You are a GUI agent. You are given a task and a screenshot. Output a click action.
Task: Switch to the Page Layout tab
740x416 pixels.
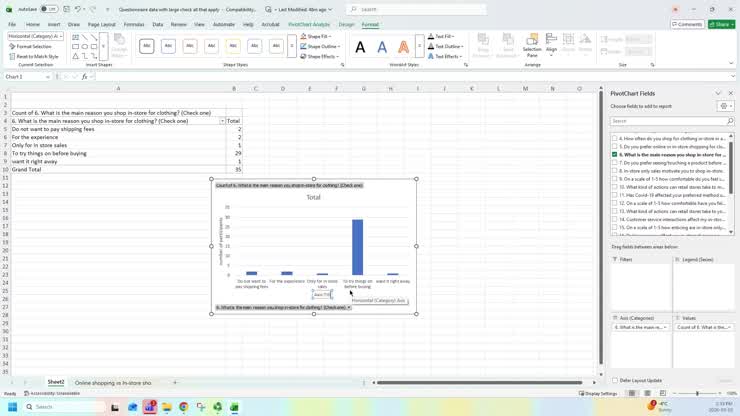tap(101, 25)
